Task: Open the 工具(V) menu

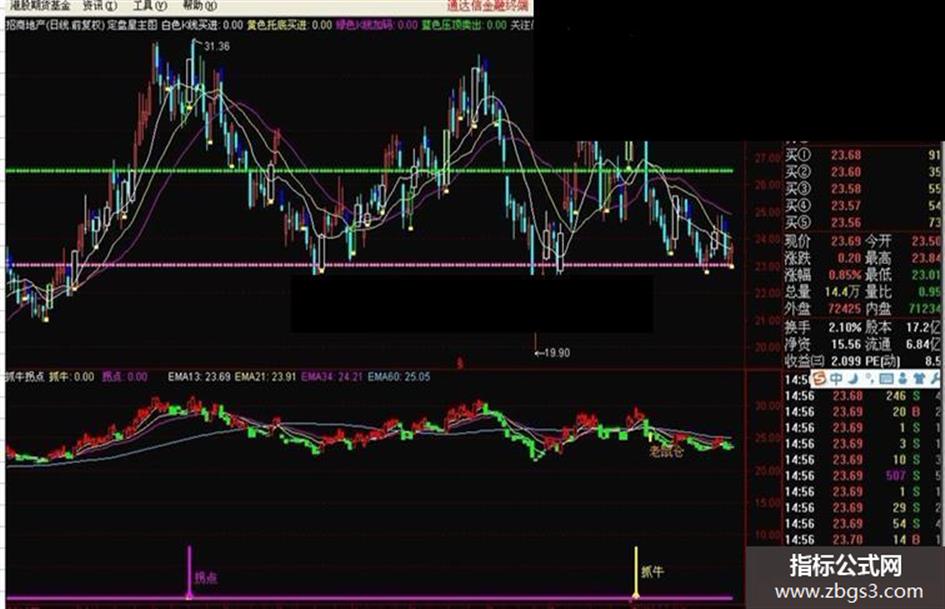Action: coord(149,5)
